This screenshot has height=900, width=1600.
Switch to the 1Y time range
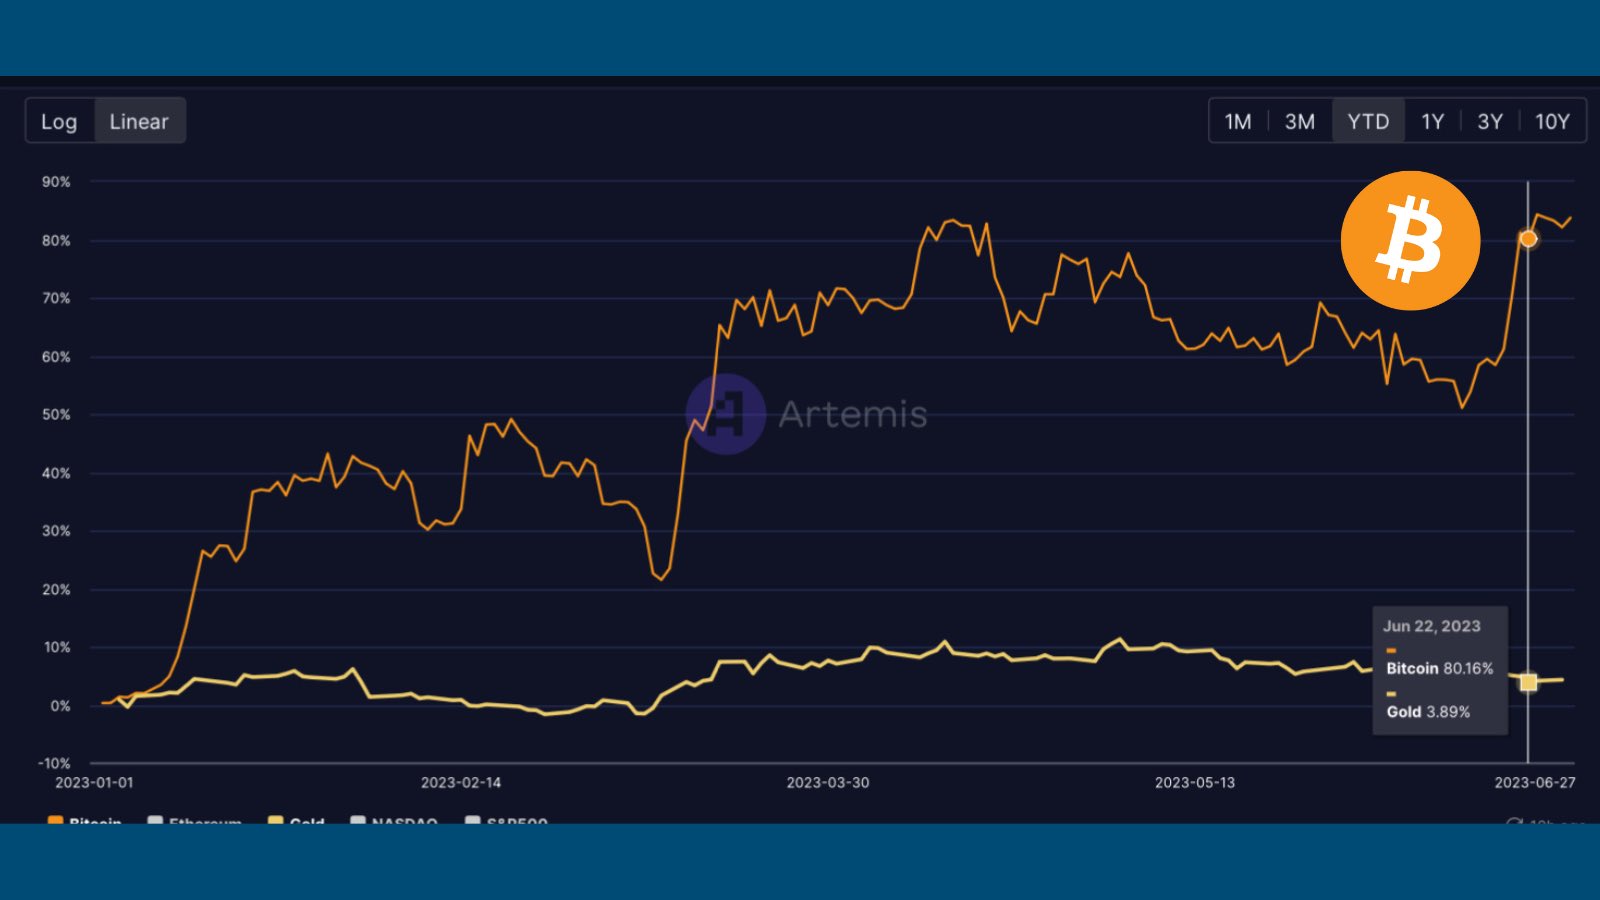click(x=1433, y=121)
